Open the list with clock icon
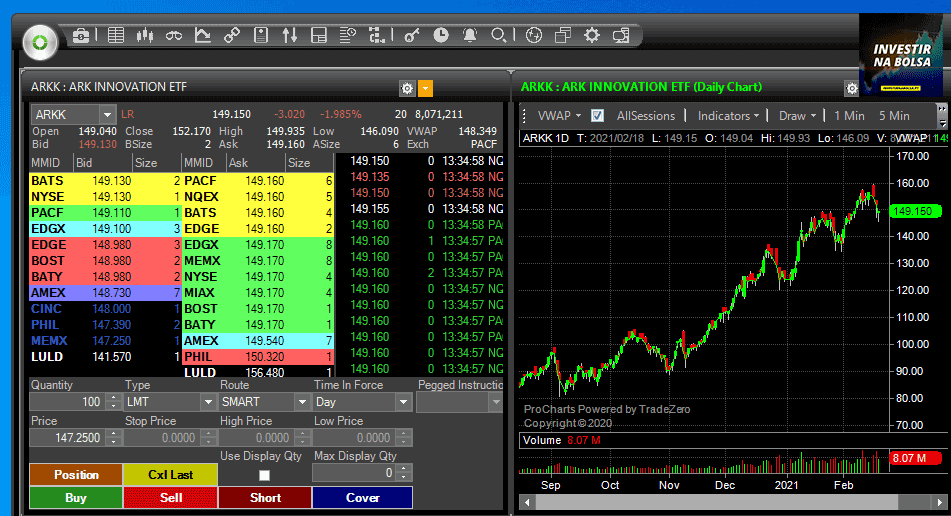 point(348,35)
